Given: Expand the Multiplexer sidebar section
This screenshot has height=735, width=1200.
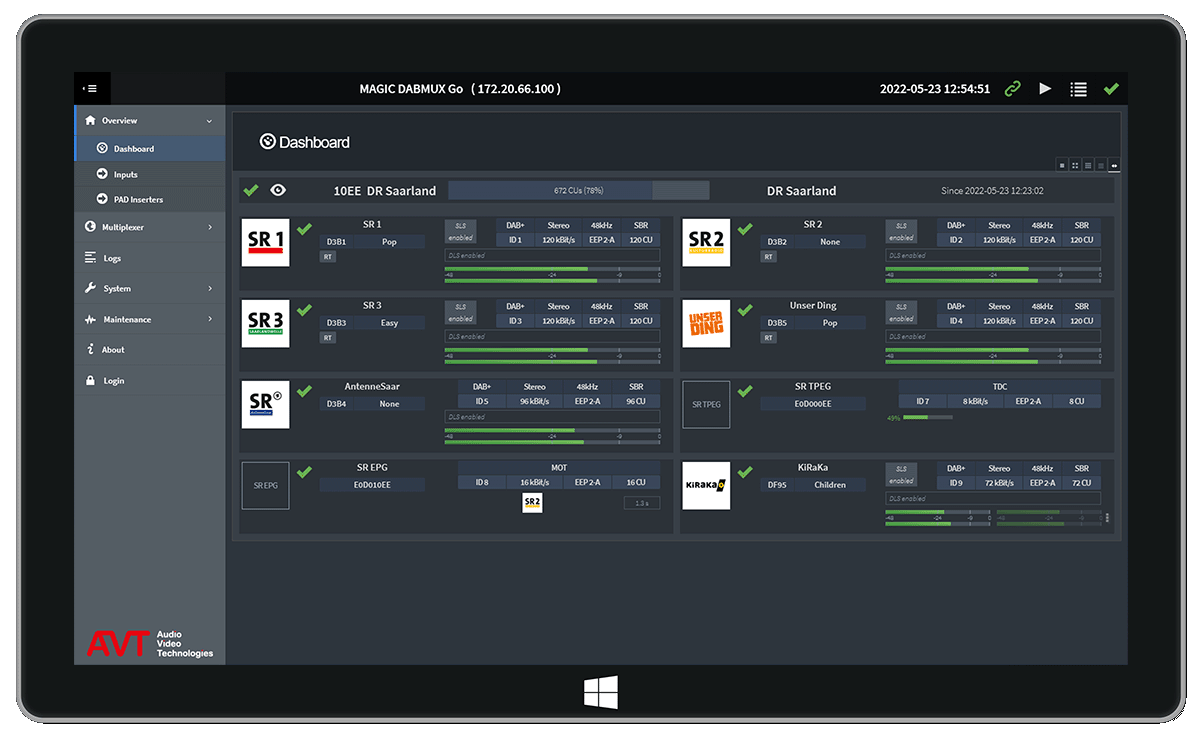Looking at the screenshot, I should point(149,227).
